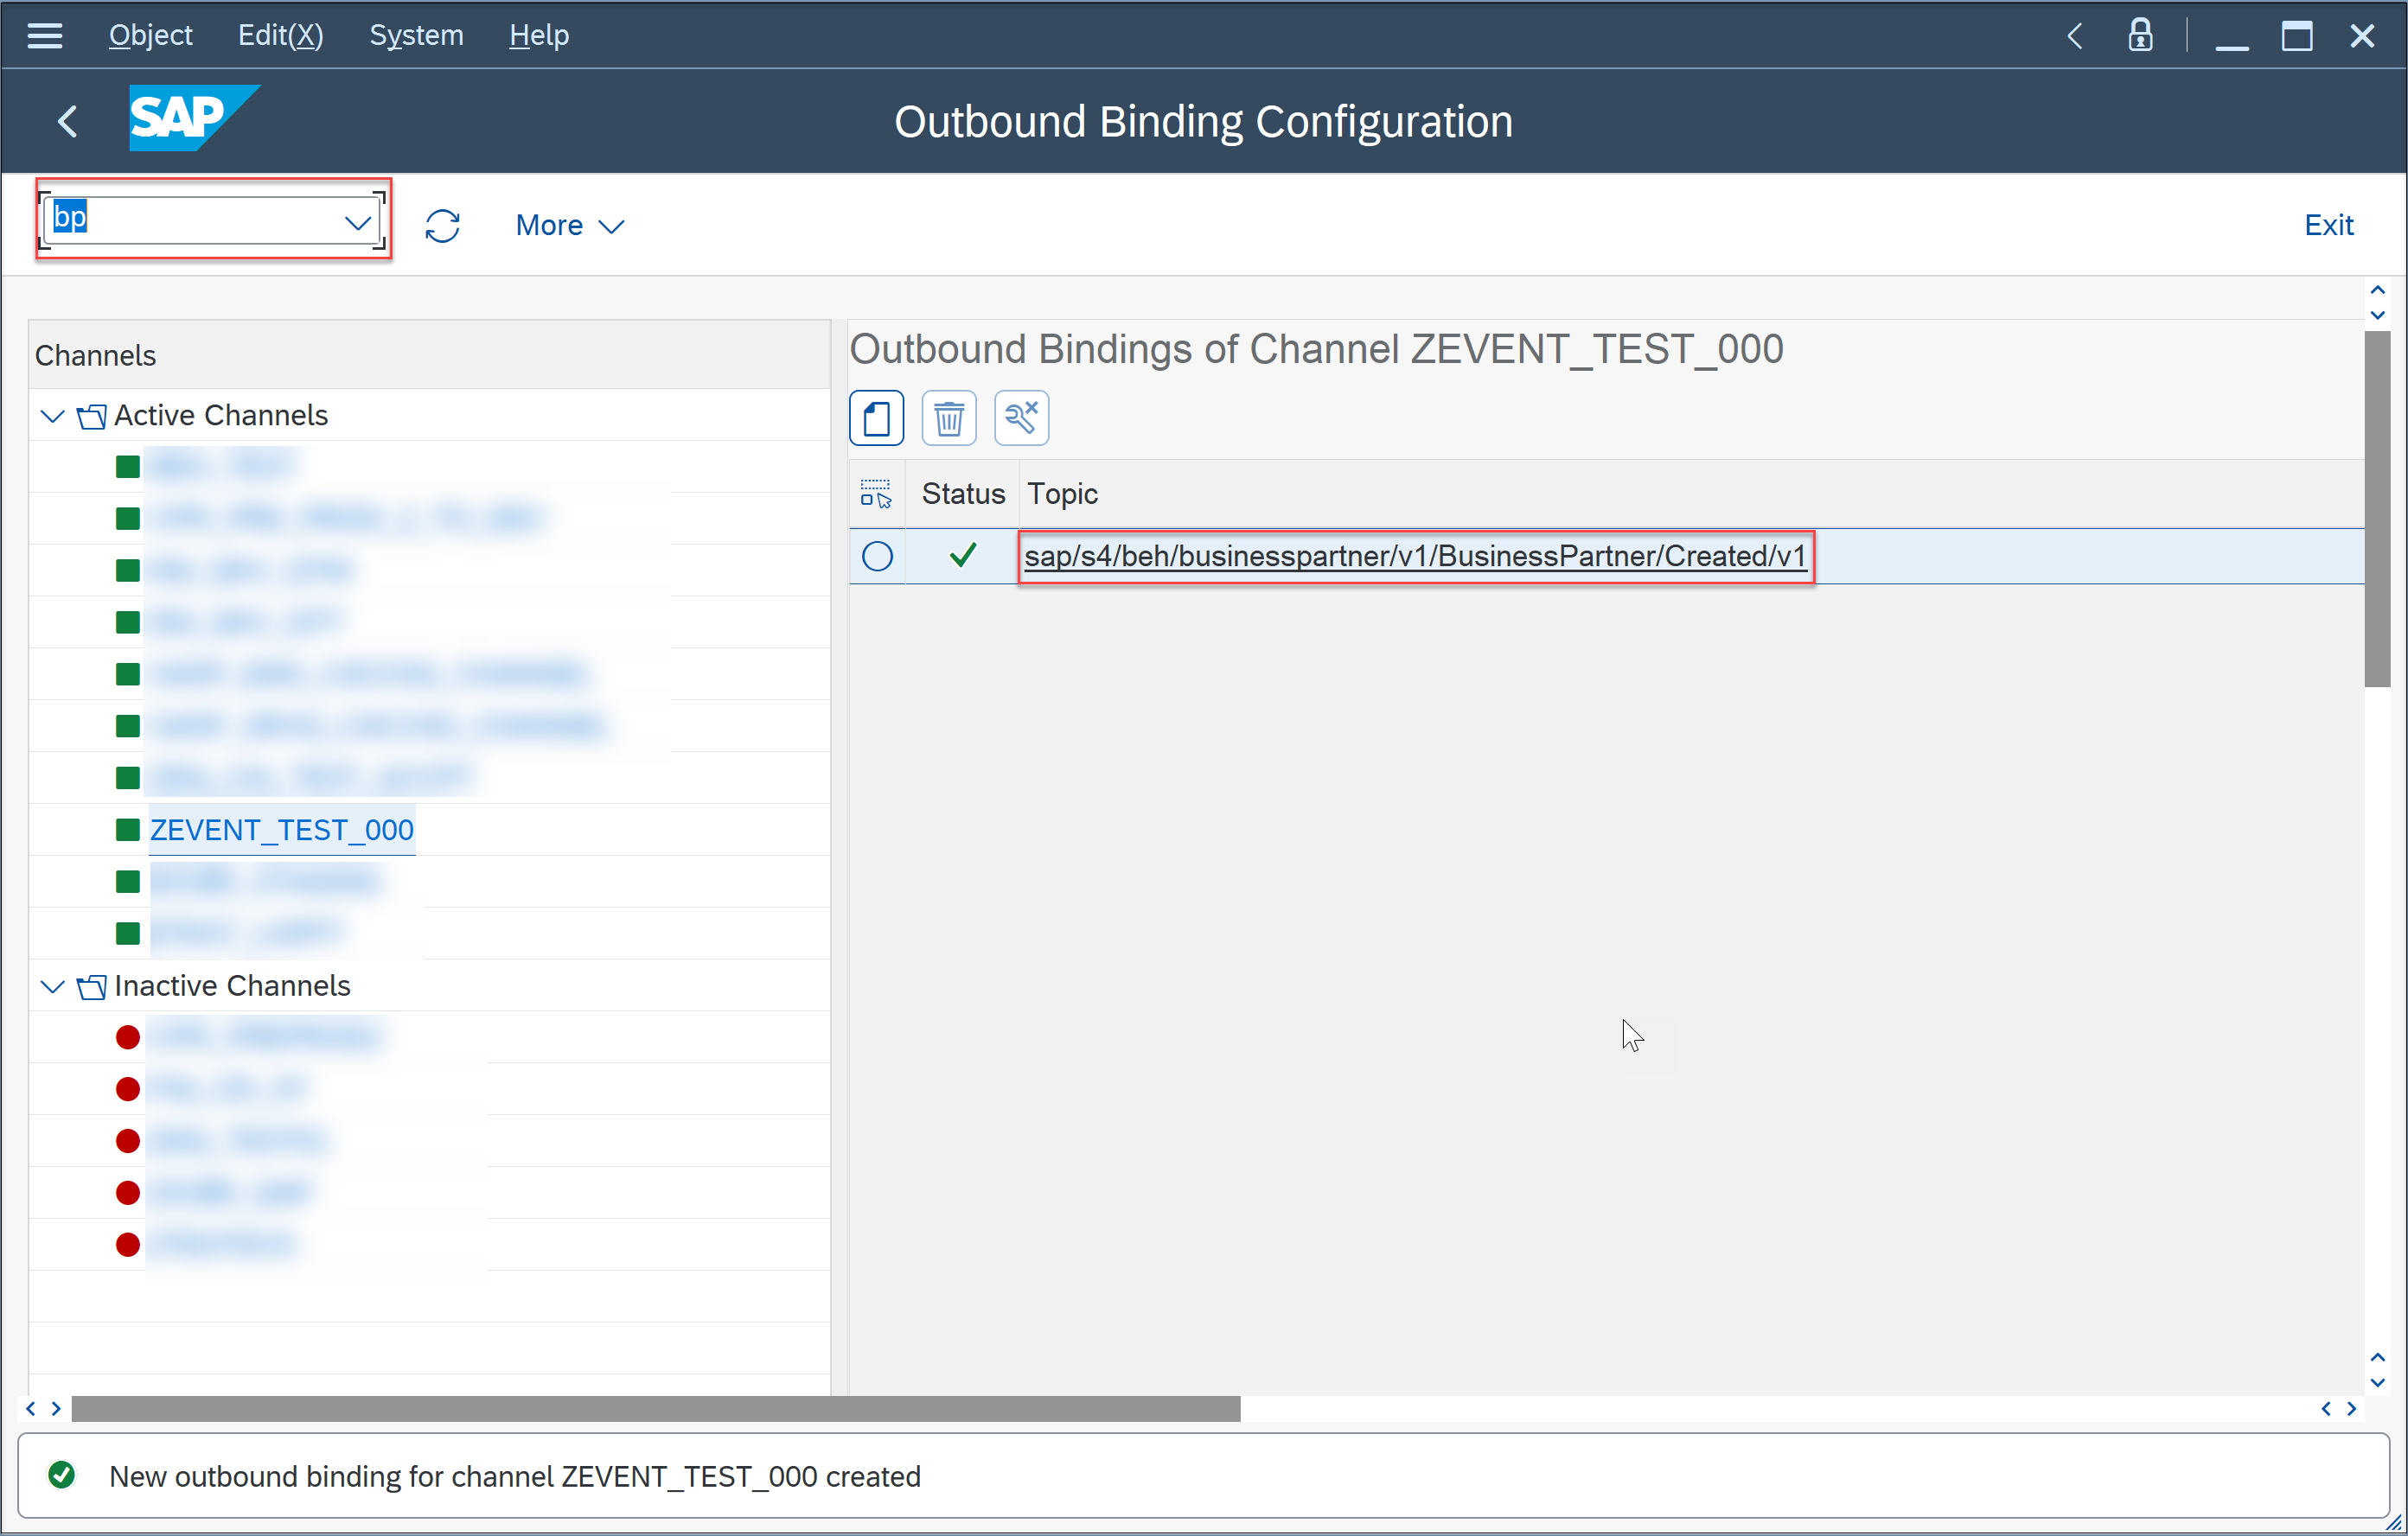Click the green checkmark status of the binding
2408x1536 pixels.
point(963,555)
